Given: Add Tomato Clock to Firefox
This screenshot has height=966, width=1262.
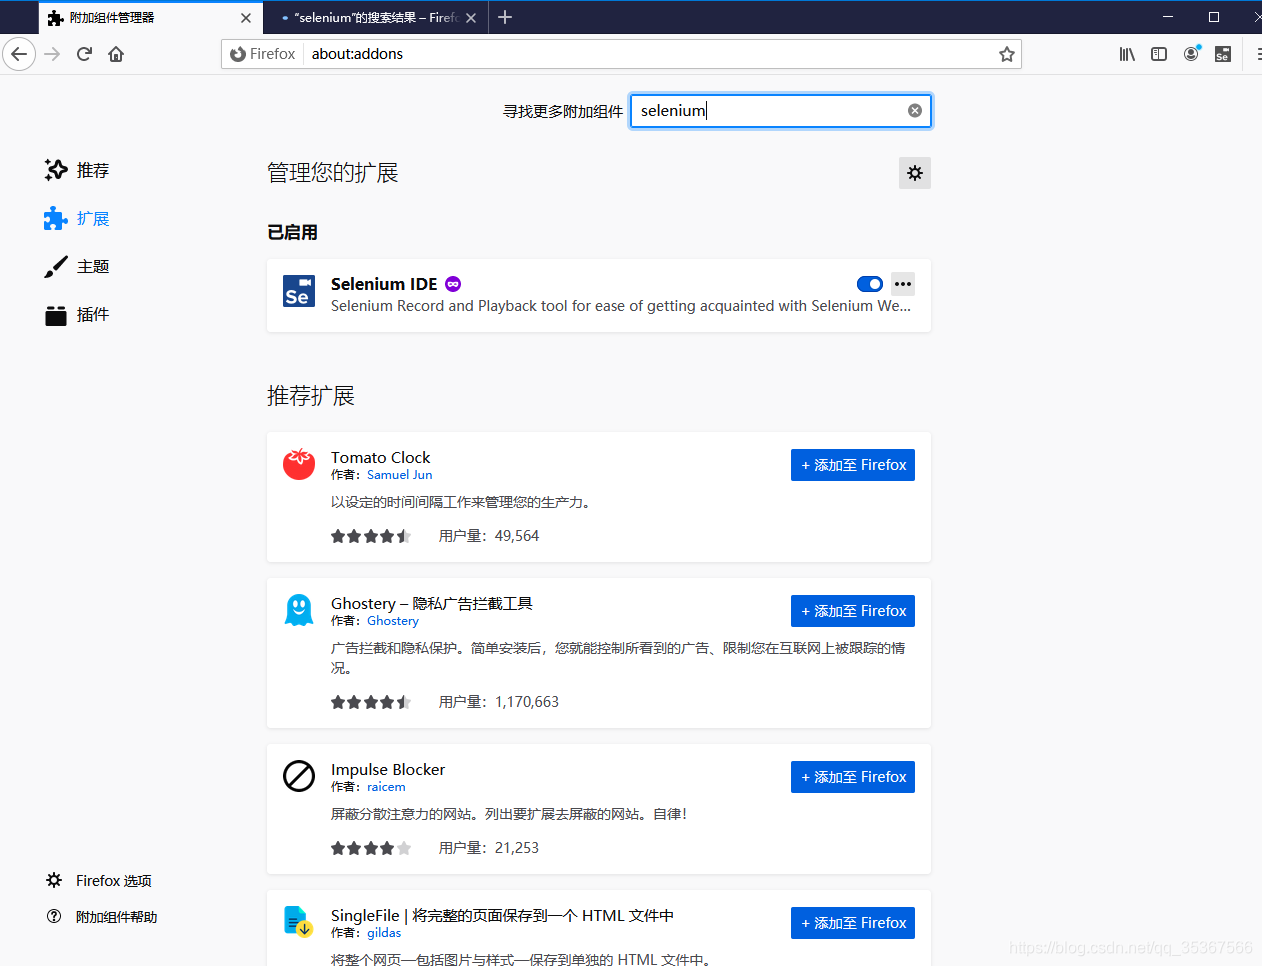Looking at the screenshot, I should coord(853,465).
